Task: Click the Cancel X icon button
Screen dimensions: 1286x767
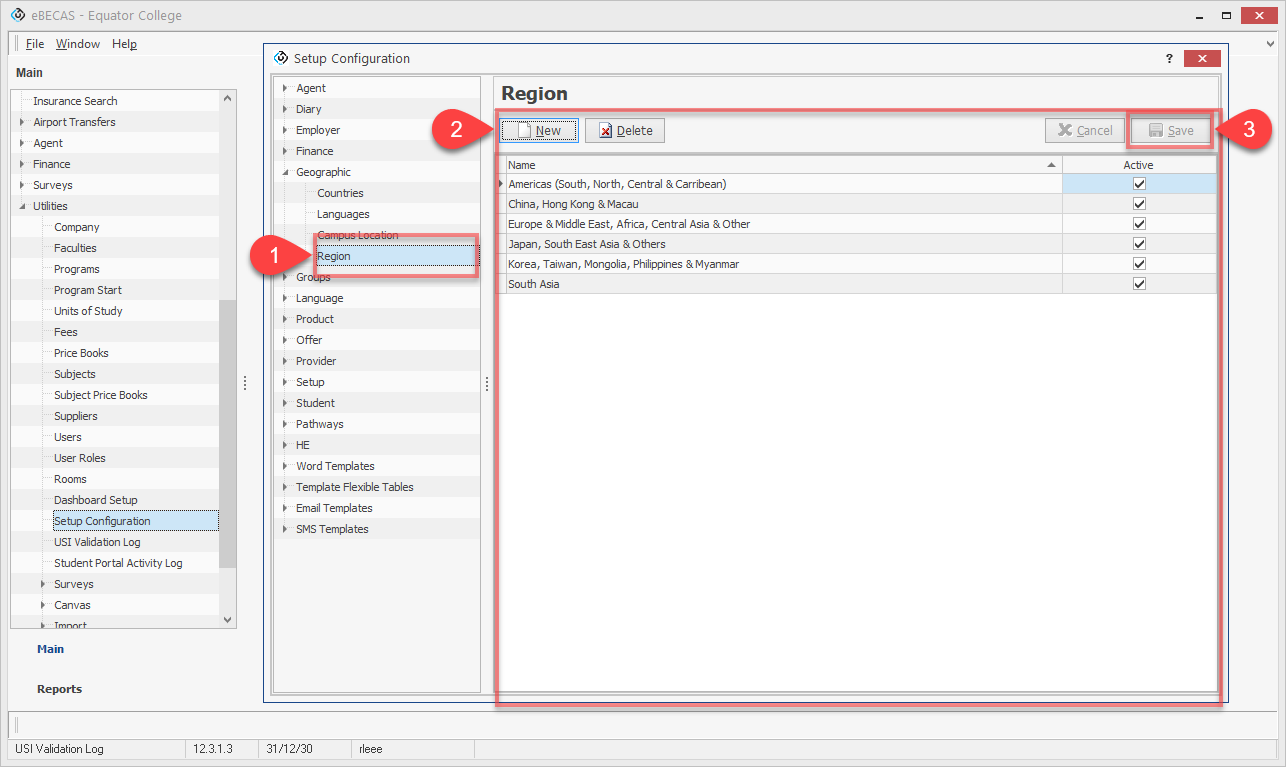Action: point(1065,131)
